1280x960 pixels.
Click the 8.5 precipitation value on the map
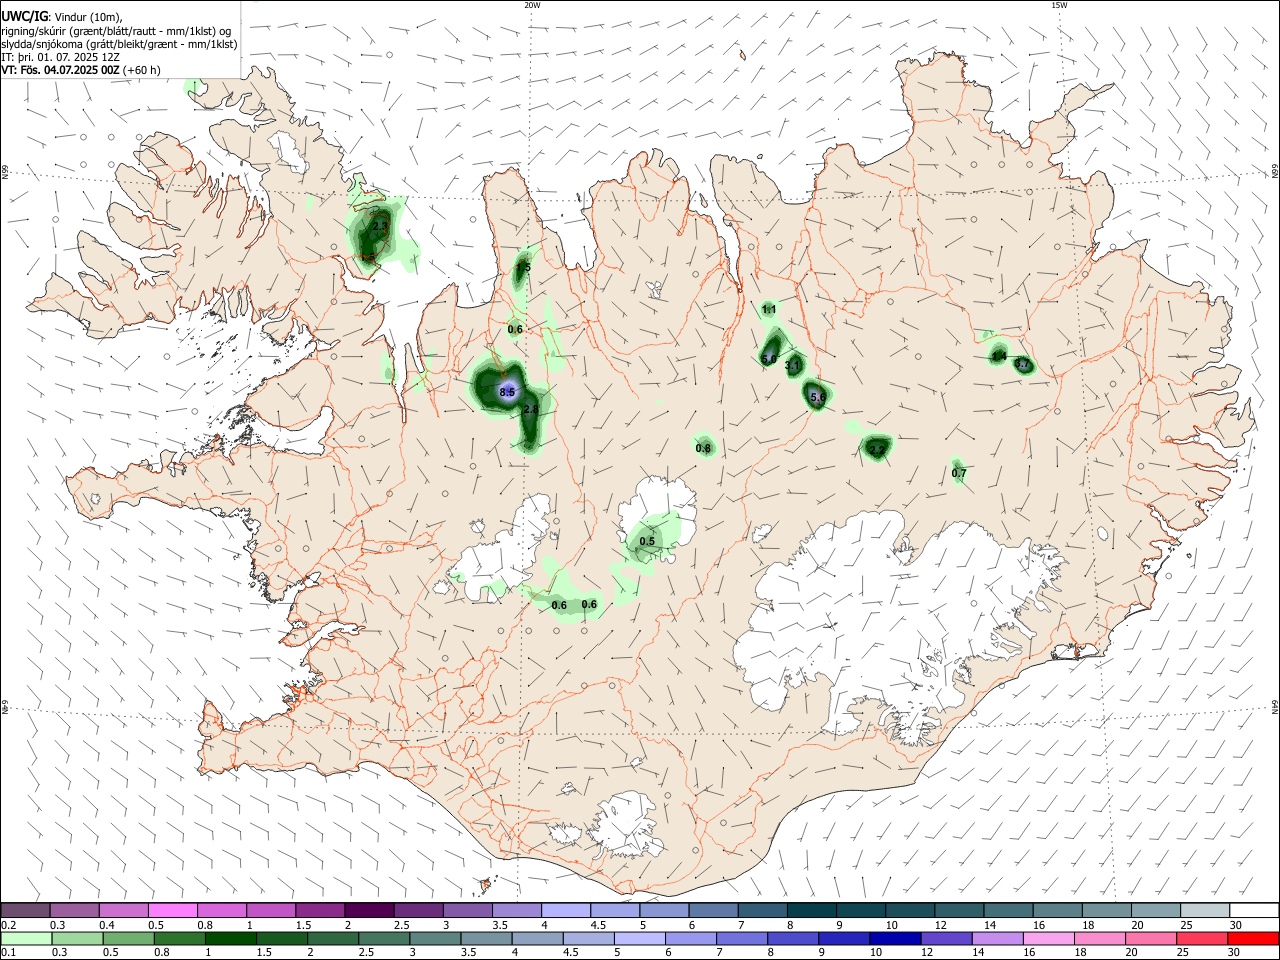507,393
